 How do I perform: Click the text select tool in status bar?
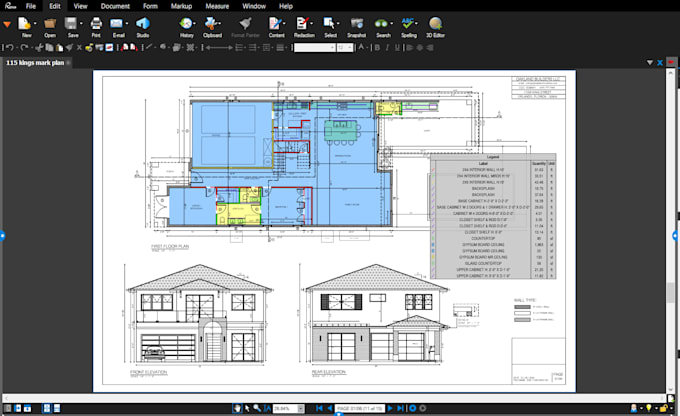click(267, 408)
